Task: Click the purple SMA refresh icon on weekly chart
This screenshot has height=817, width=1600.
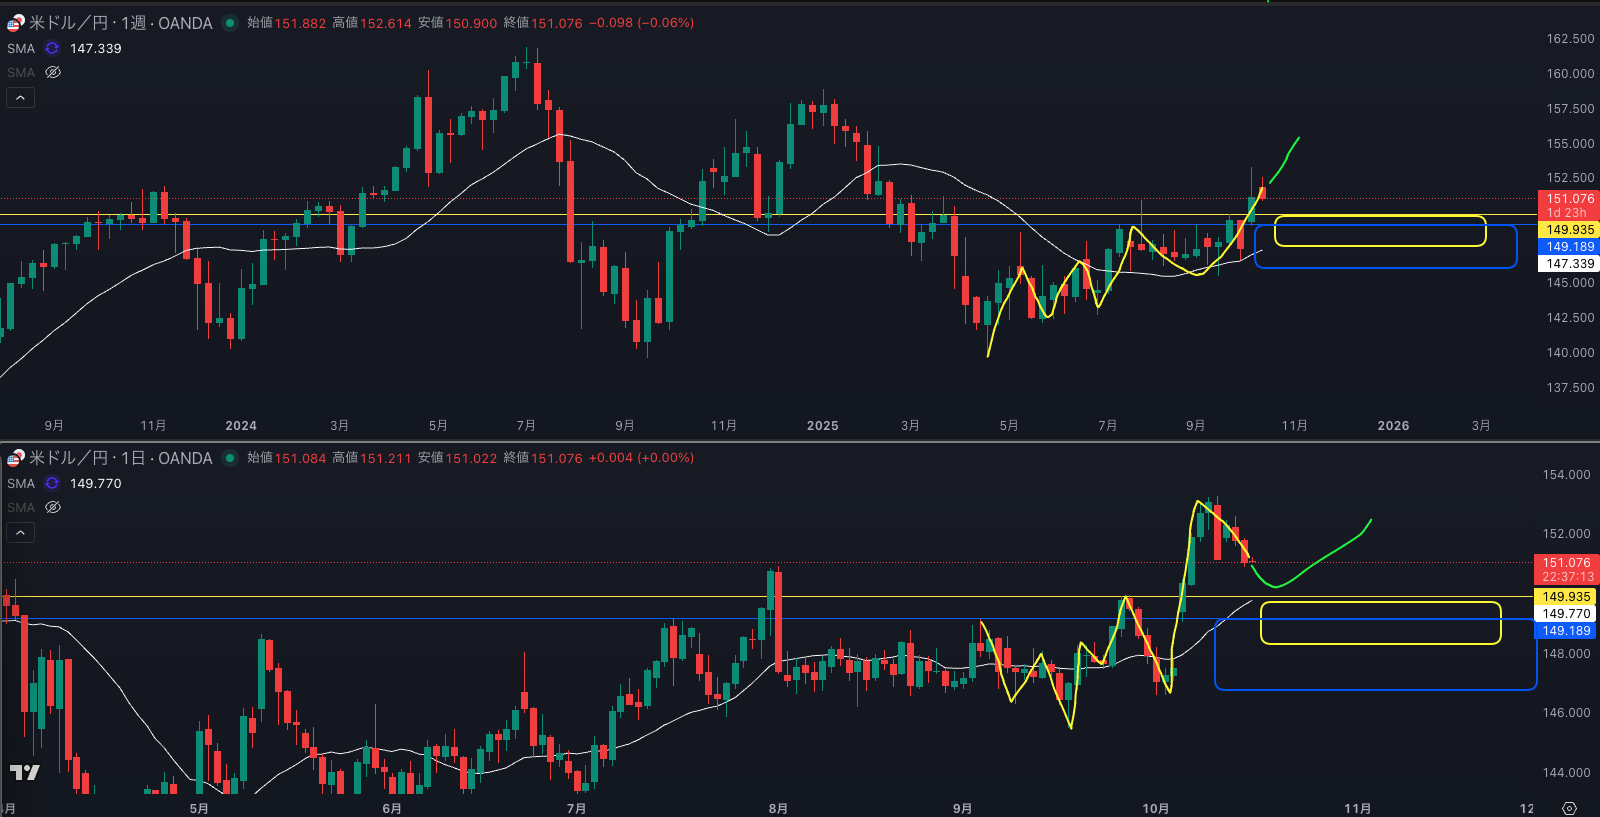Action: (52, 48)
